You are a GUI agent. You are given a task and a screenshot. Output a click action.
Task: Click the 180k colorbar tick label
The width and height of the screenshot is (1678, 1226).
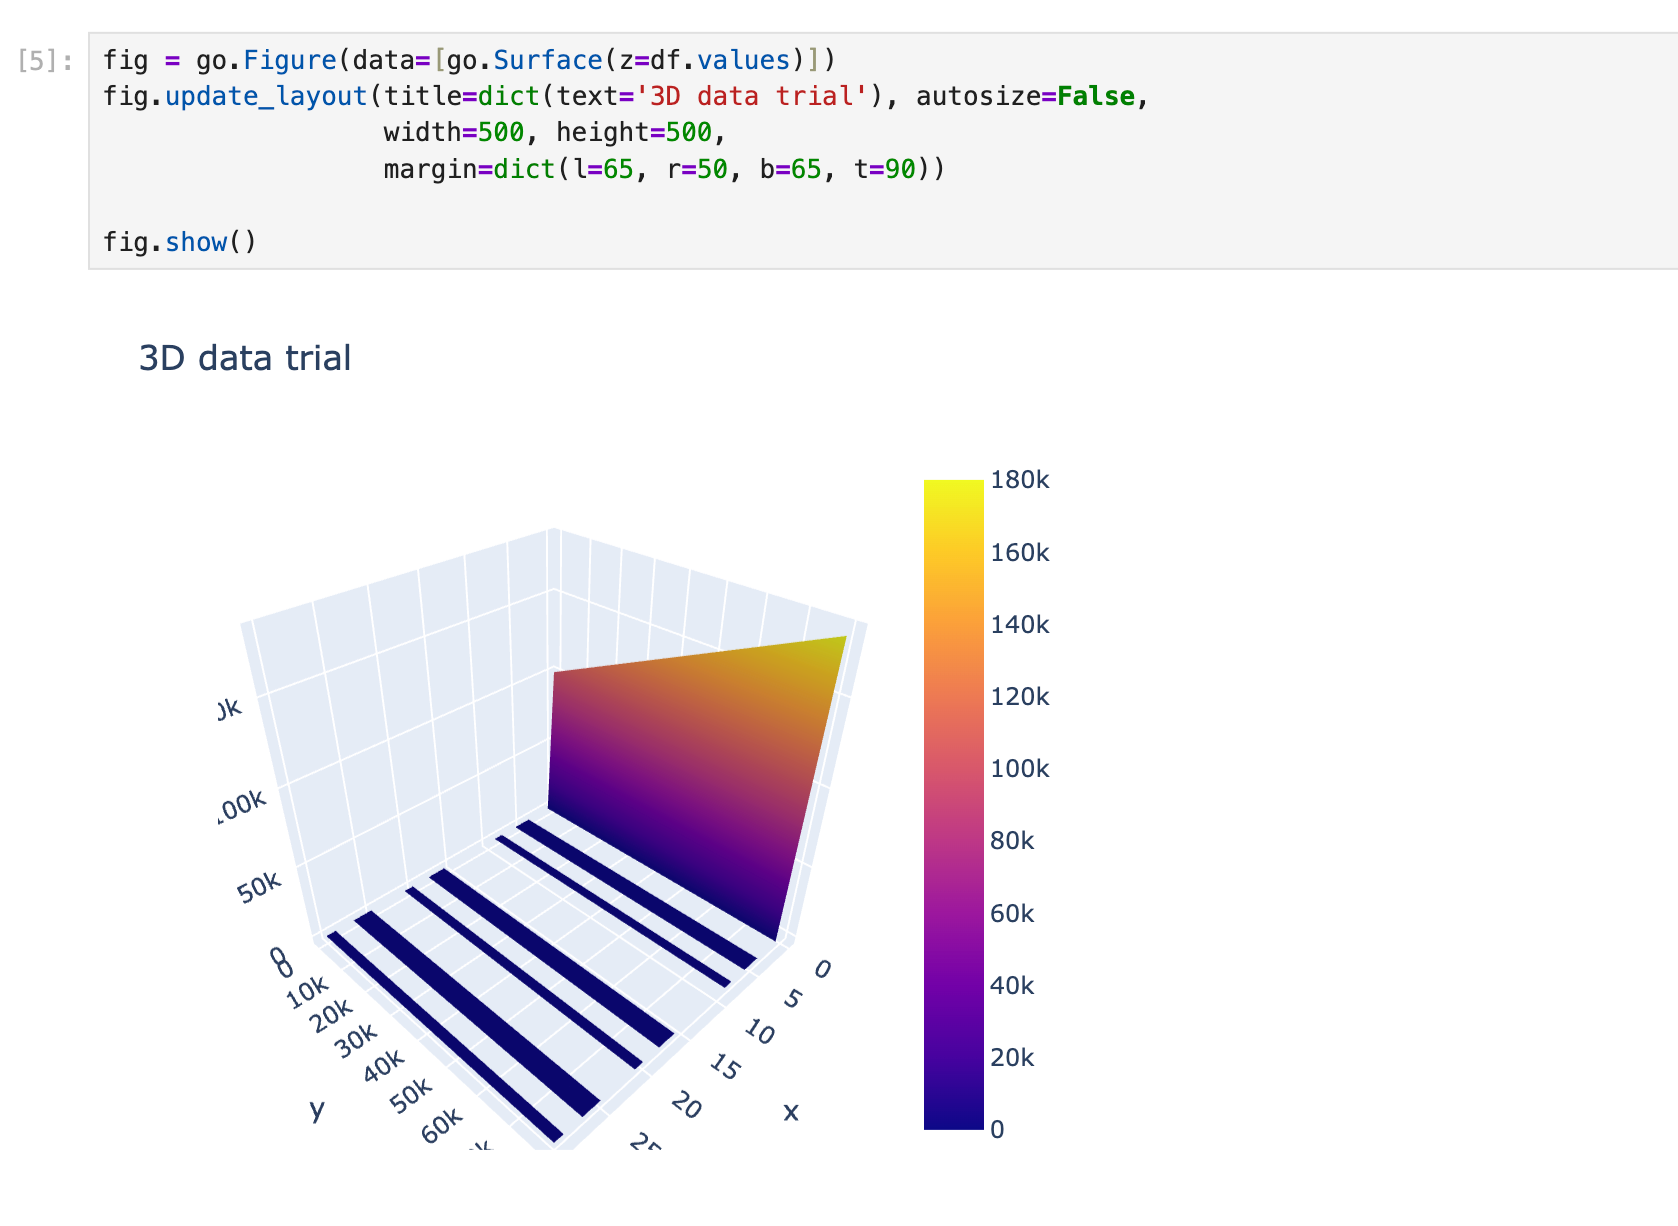[1019, 480]
